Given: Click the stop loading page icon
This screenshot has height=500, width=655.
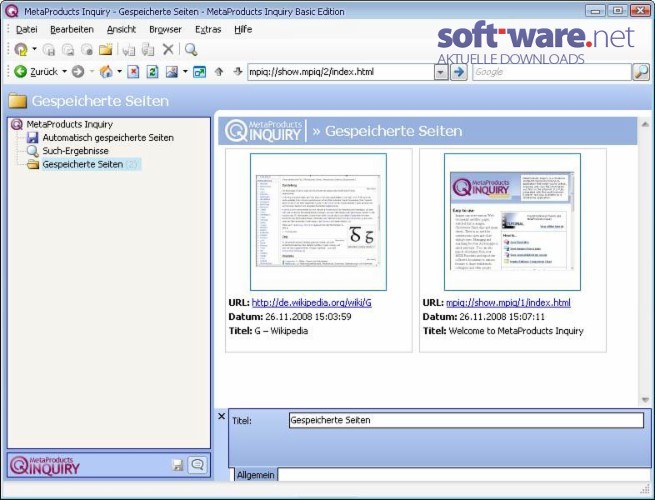Looking at the screenshot, I should [133, 72].
